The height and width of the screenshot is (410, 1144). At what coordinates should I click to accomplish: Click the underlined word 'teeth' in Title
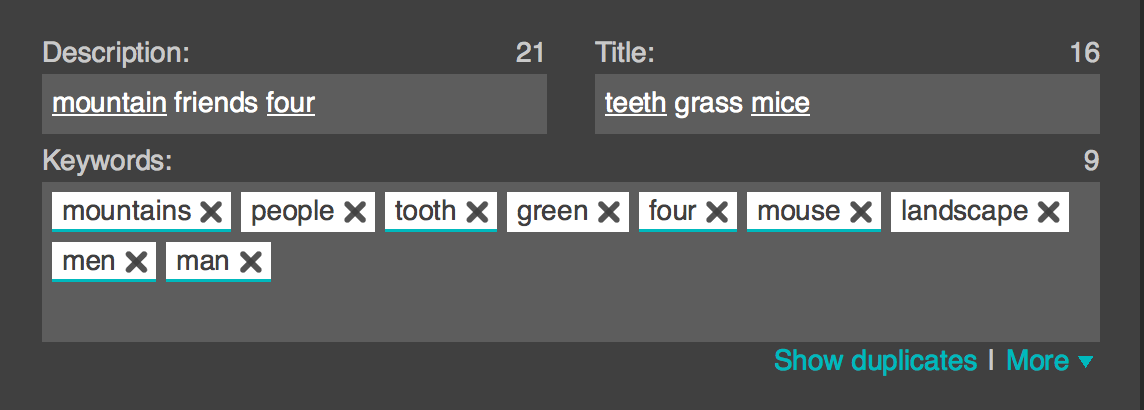point(635,103)
